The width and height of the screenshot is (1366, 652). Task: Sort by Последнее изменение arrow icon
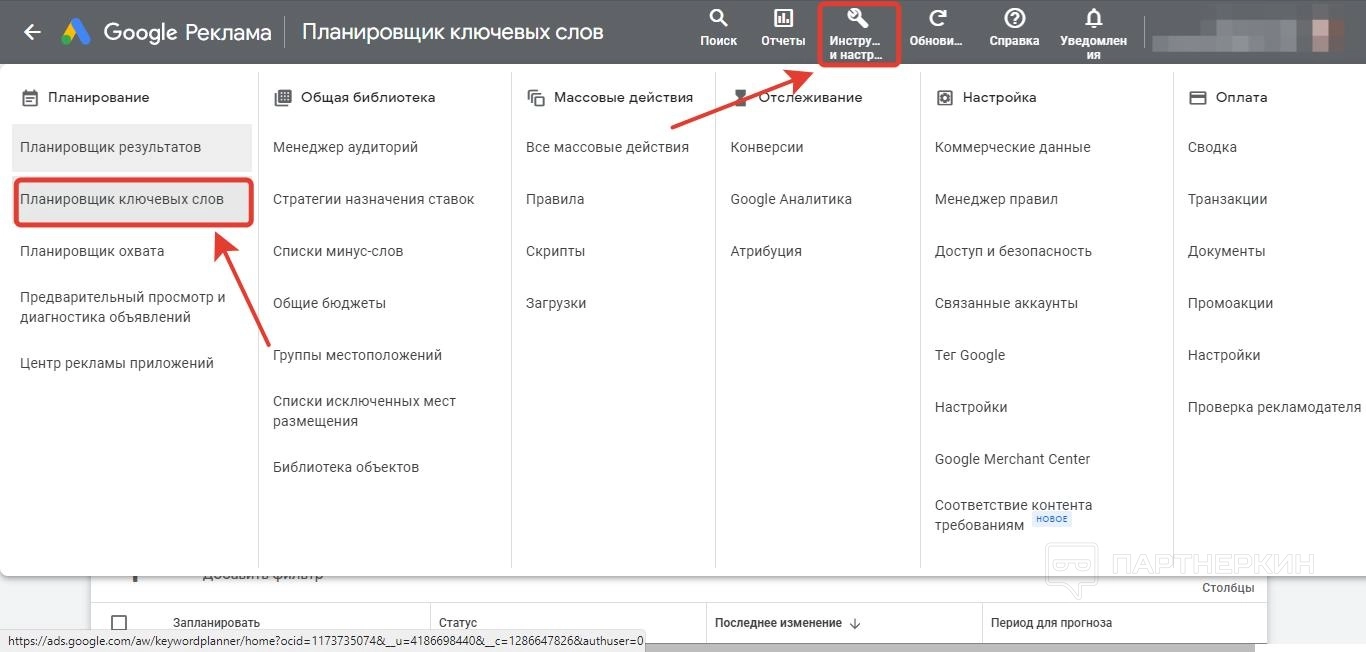point(855,623)
